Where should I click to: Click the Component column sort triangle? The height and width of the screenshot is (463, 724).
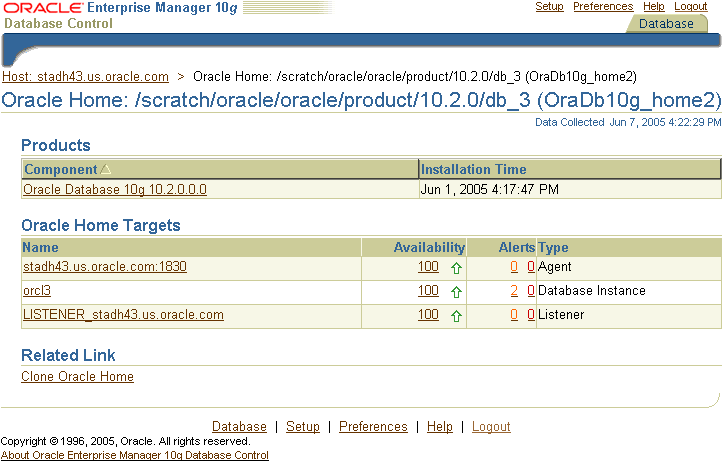coord(106,170)
